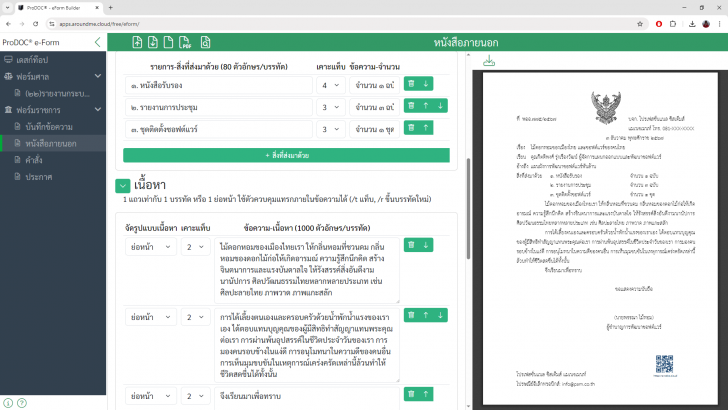Open เดสก์ท็อป in the sidebar
The height and width of the screenshot is (410, 728).
53,59
